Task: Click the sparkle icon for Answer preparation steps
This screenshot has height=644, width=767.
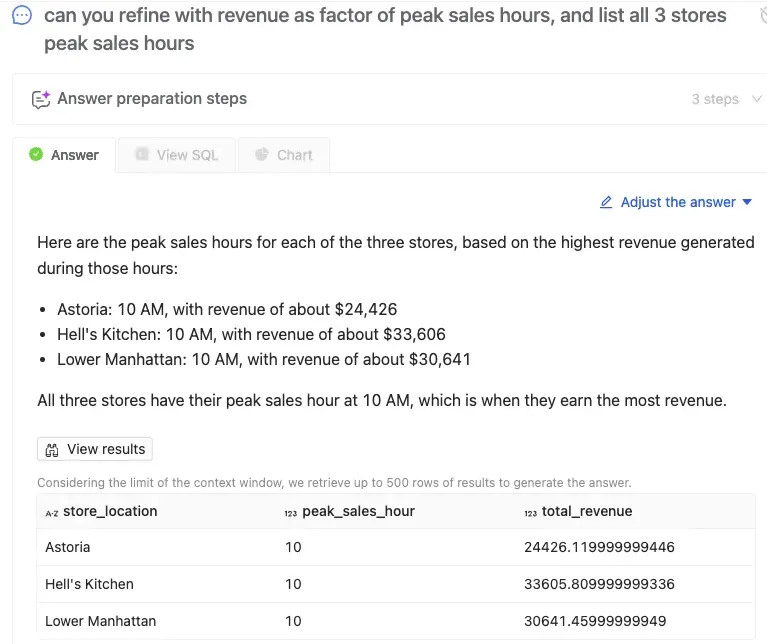Action: [x=41, y=99]
